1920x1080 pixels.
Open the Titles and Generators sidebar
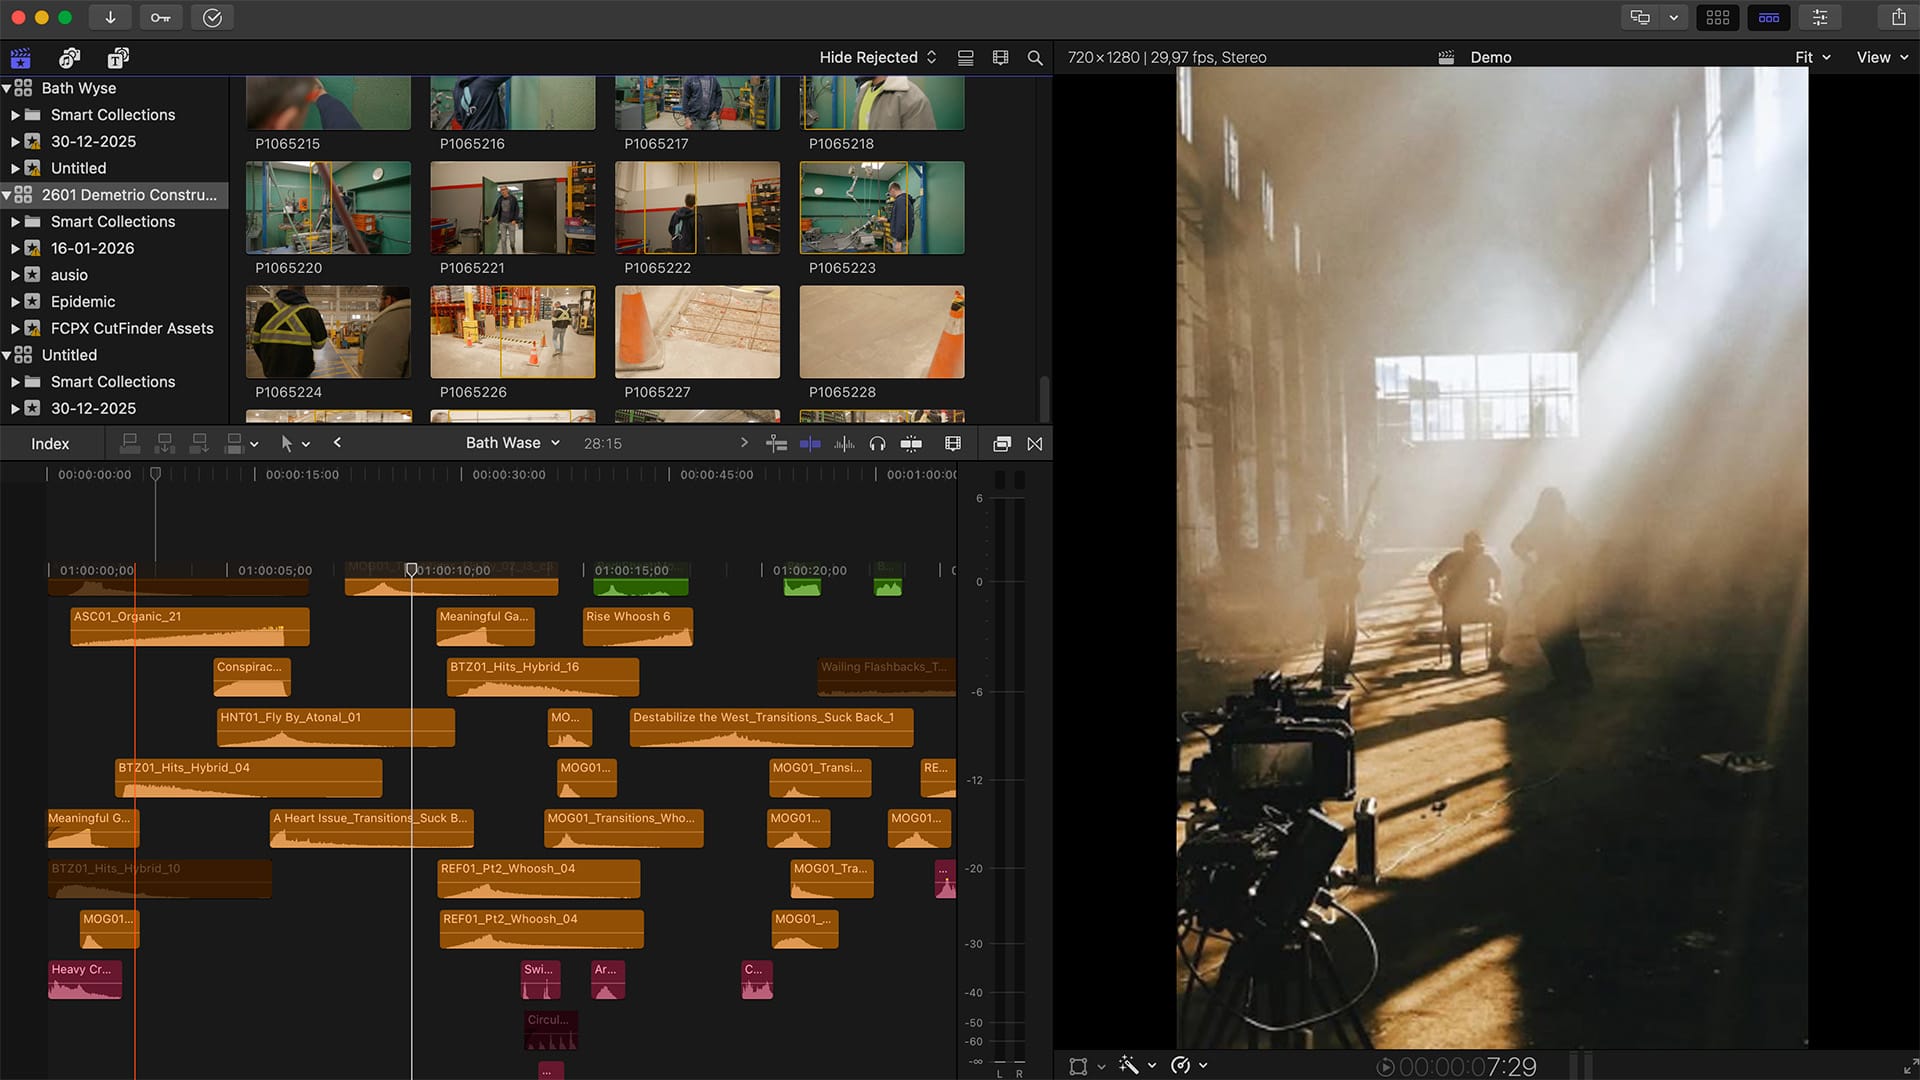pos(117,57)
